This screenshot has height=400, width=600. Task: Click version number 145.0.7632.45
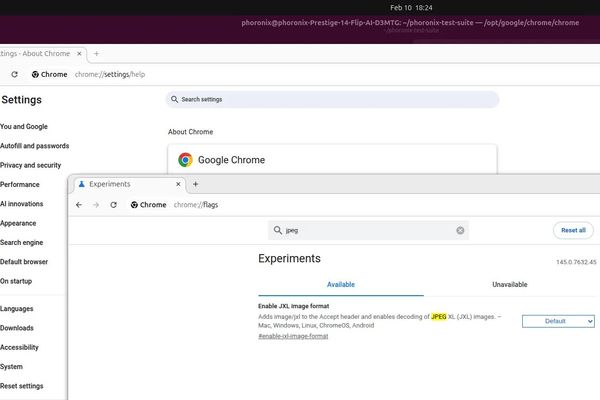[x=576, y=262]
